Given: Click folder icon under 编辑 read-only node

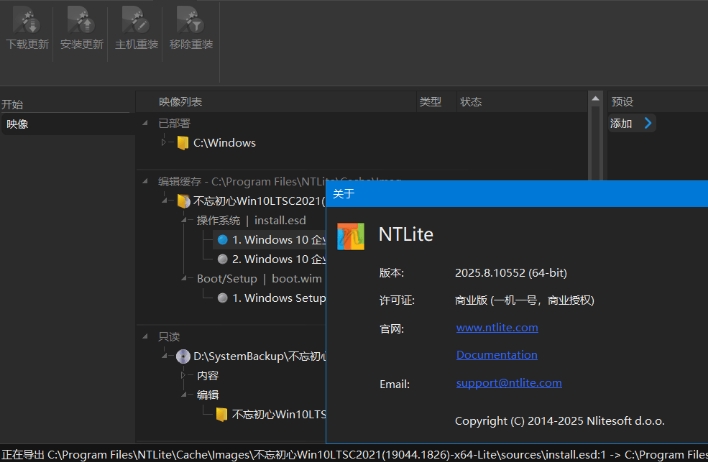Looking at the screenshot, I should [221, 414].
